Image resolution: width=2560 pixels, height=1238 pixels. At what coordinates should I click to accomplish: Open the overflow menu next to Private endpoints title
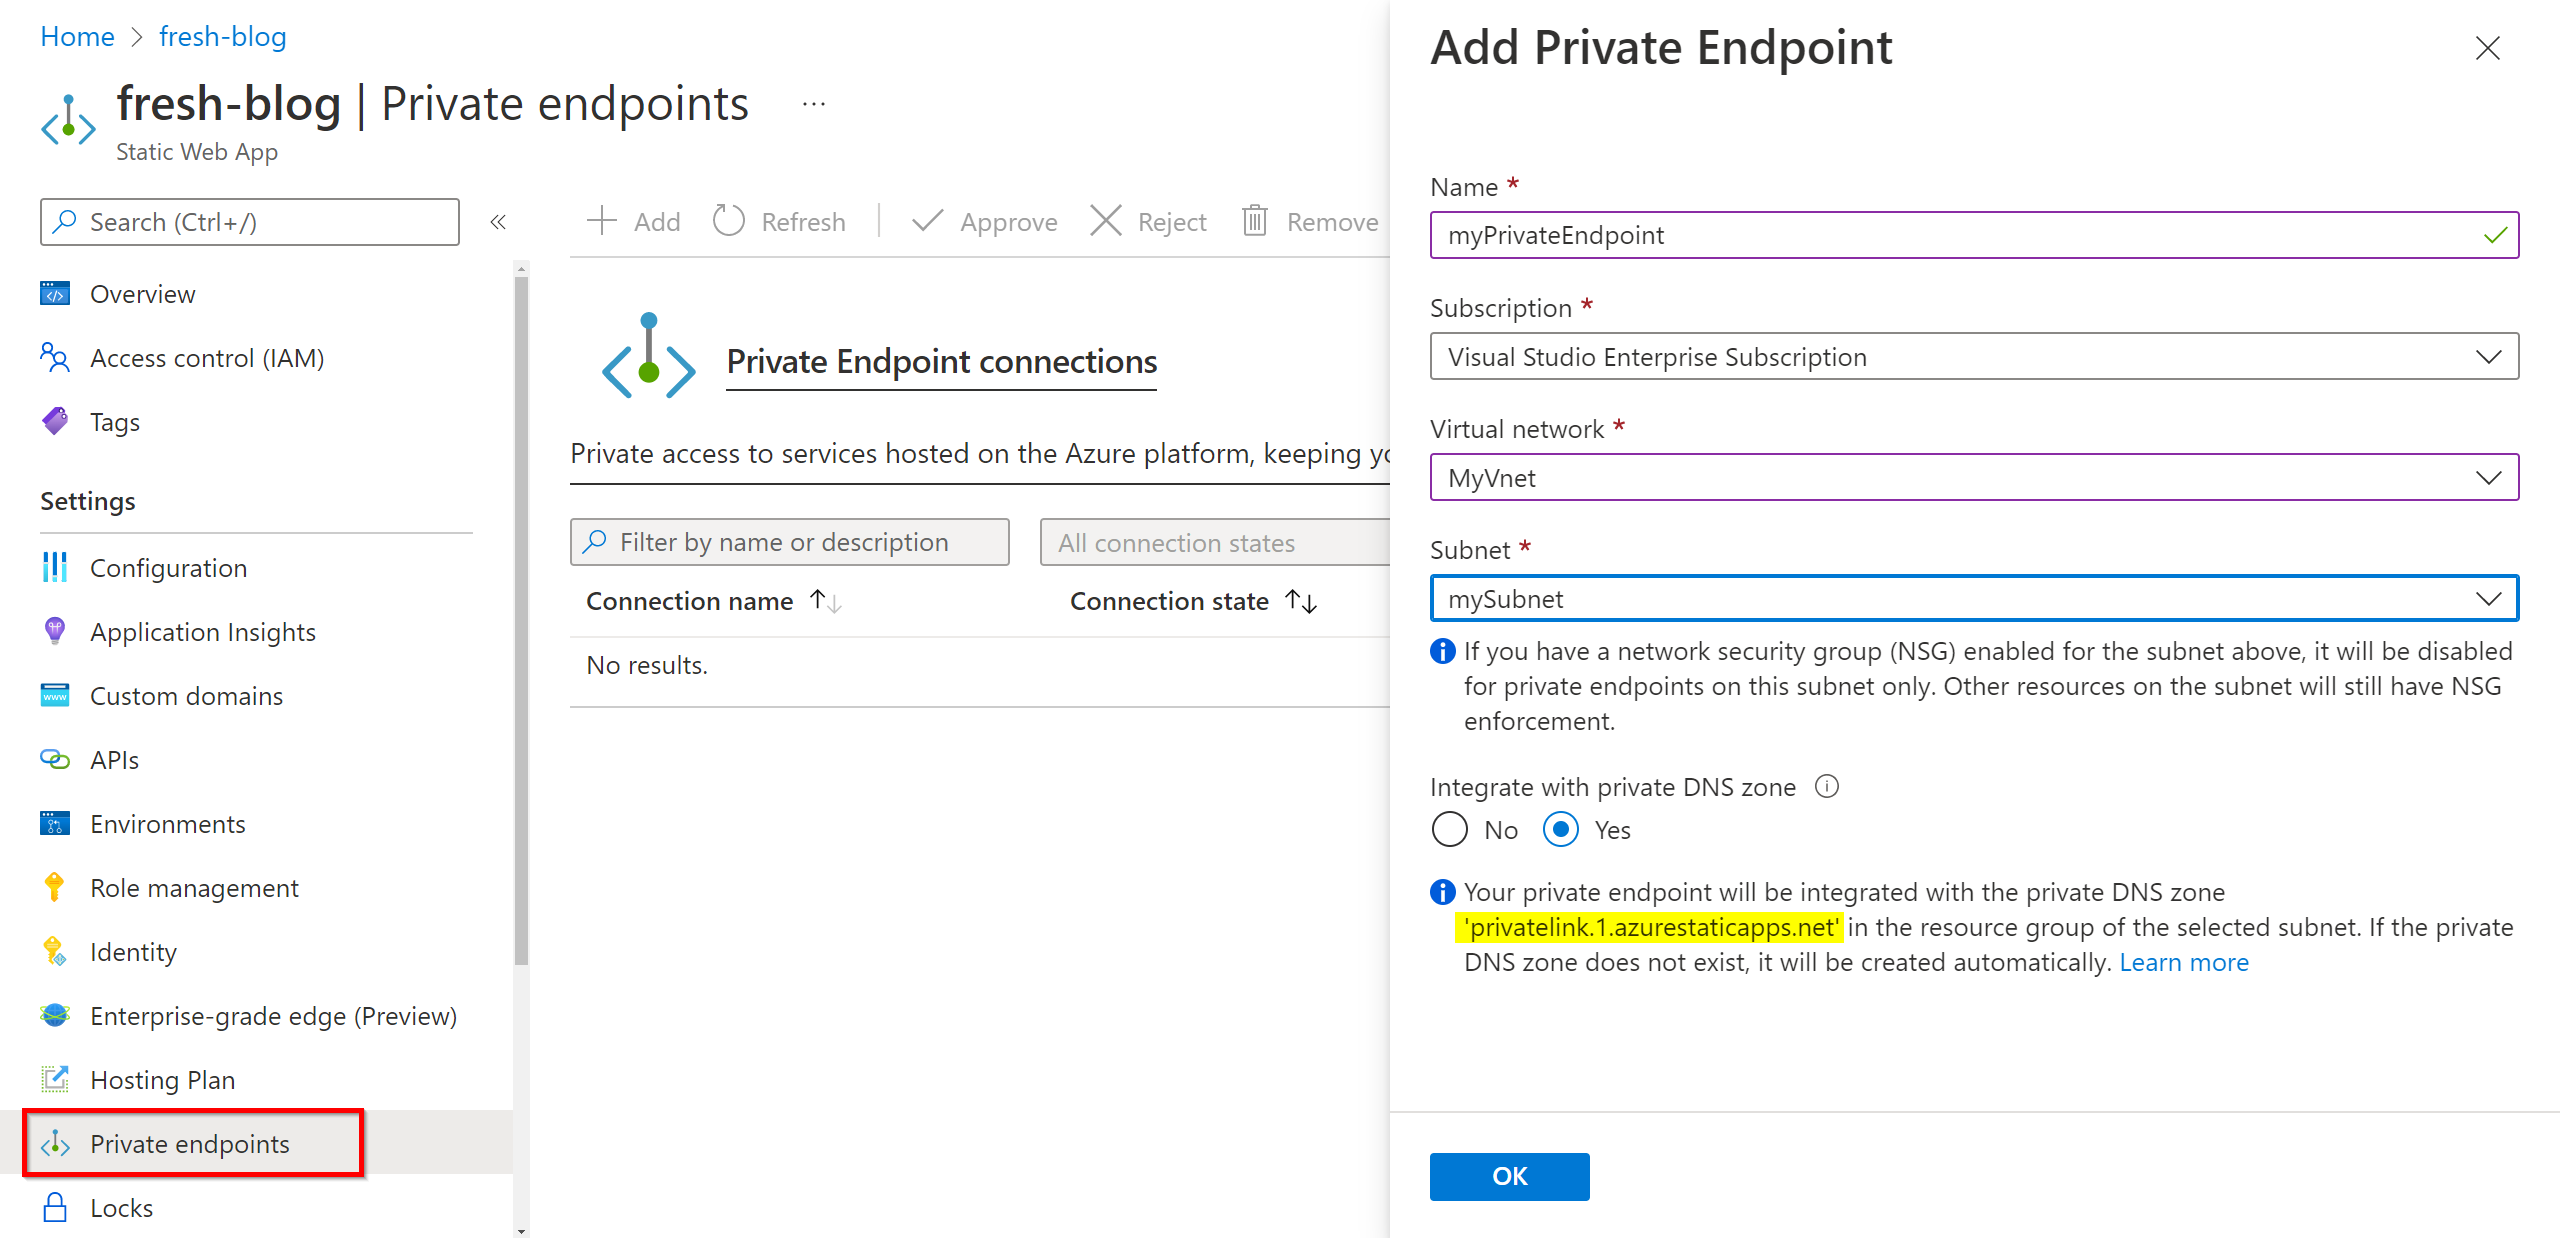(x=814, y=102)
